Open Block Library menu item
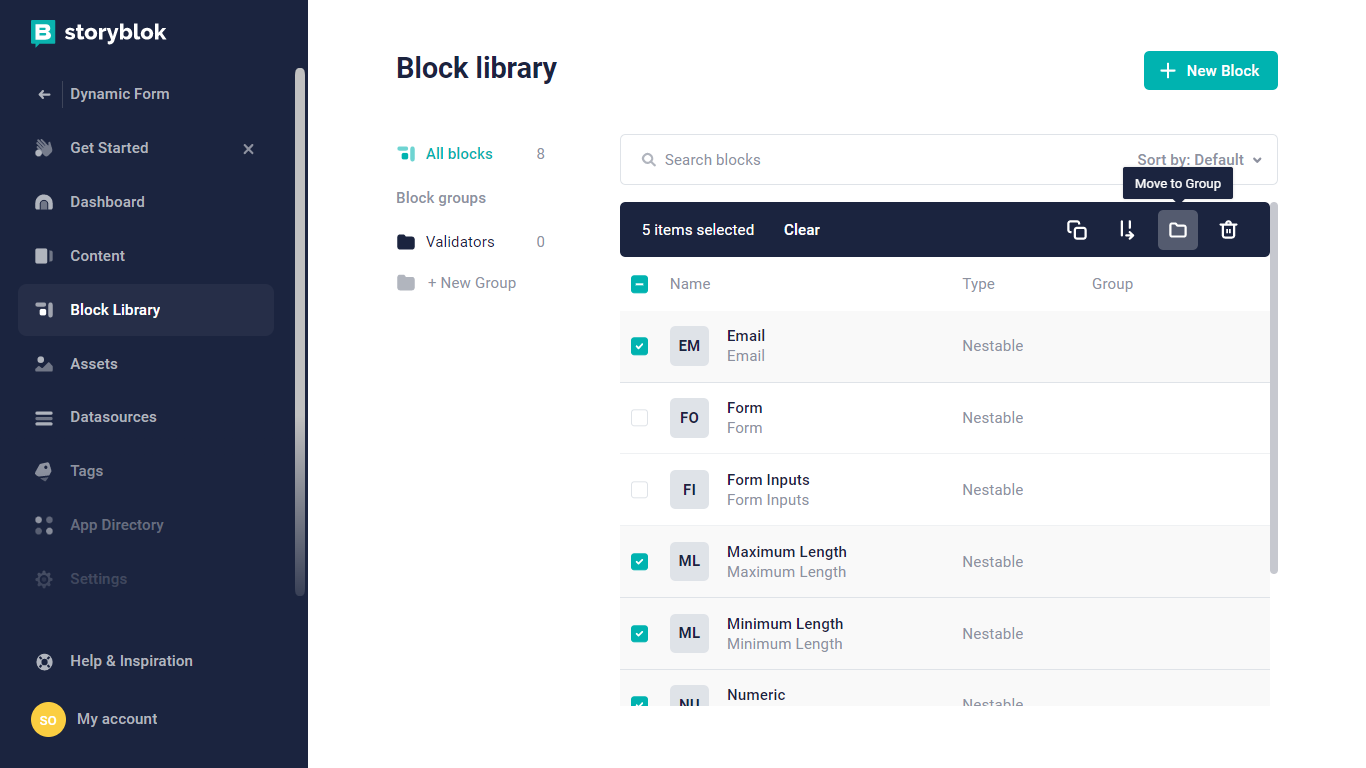Viewport: 1366px width, 768px height. [146, 310]
